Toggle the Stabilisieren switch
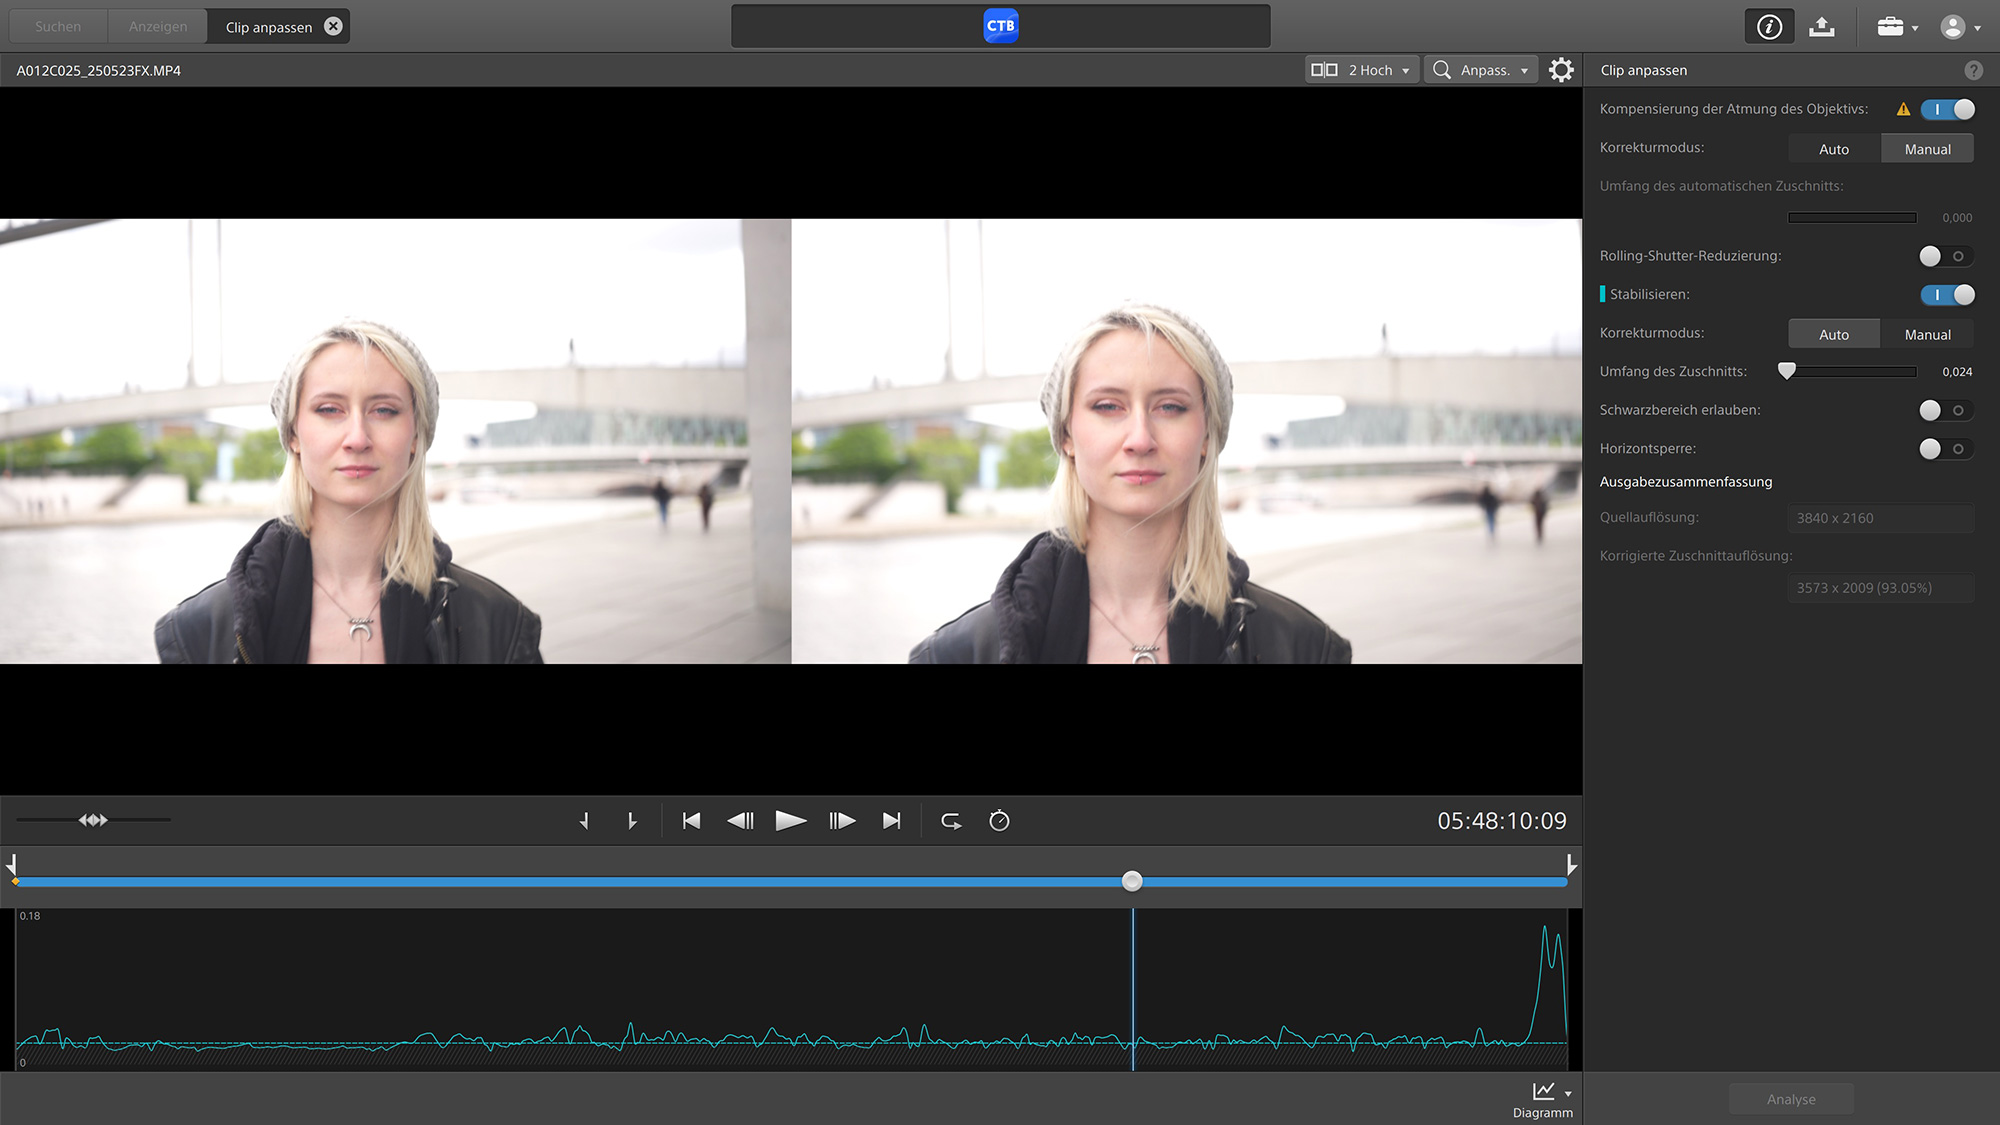This screenshot has height=1125, width=2000. click(1948, 295)
